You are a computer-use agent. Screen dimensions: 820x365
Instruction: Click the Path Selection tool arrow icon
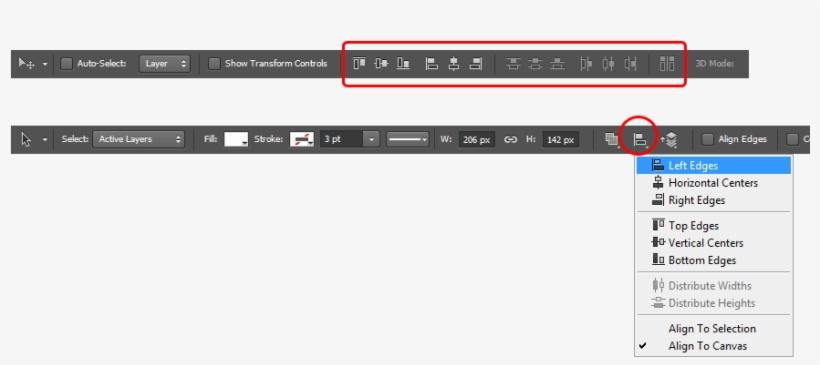point(26,139)
